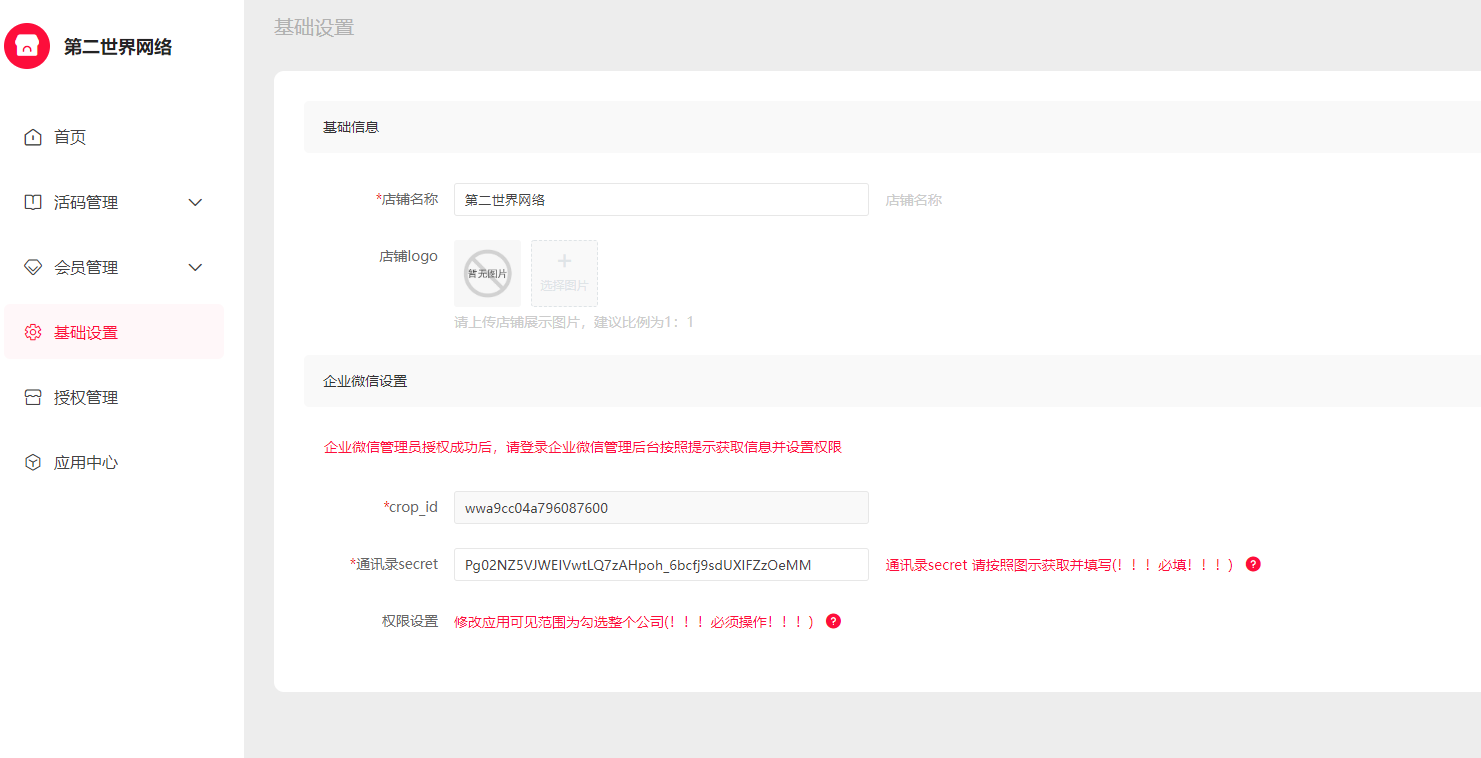Click the 暂无图片 logo placeholder thumbnail
Viewport: 1481px width, 758px height.
tap(487, 273)
